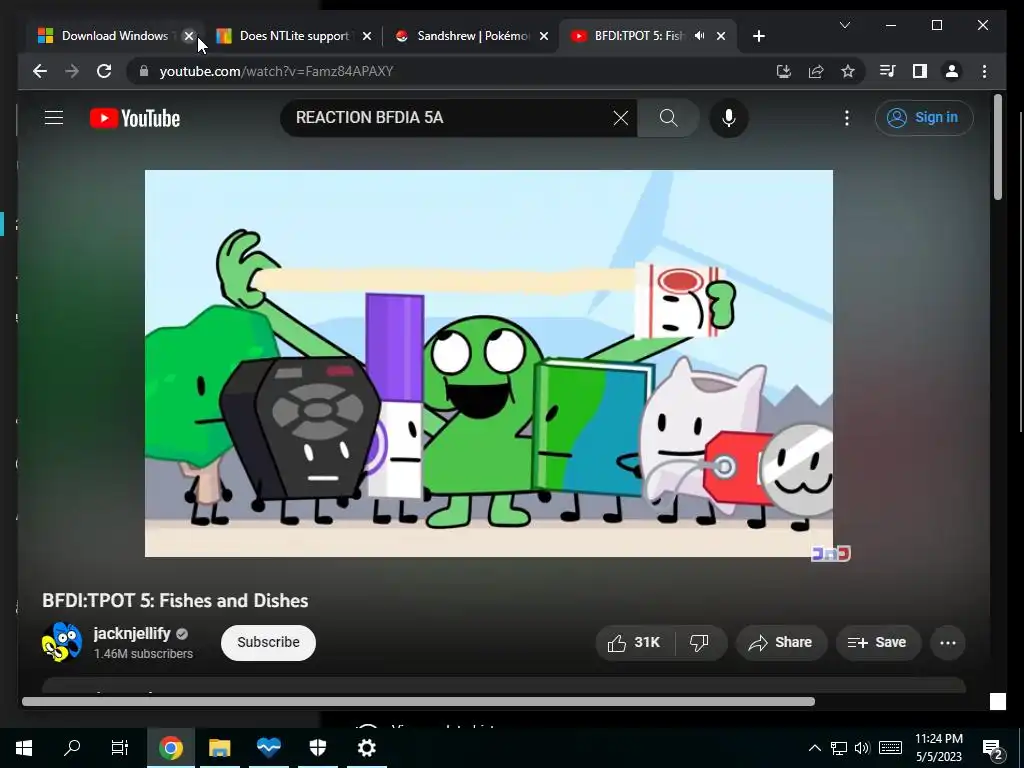Open Chrome media controls icon
This screenshot has height=768, width=1024.
tap(888, 71)
